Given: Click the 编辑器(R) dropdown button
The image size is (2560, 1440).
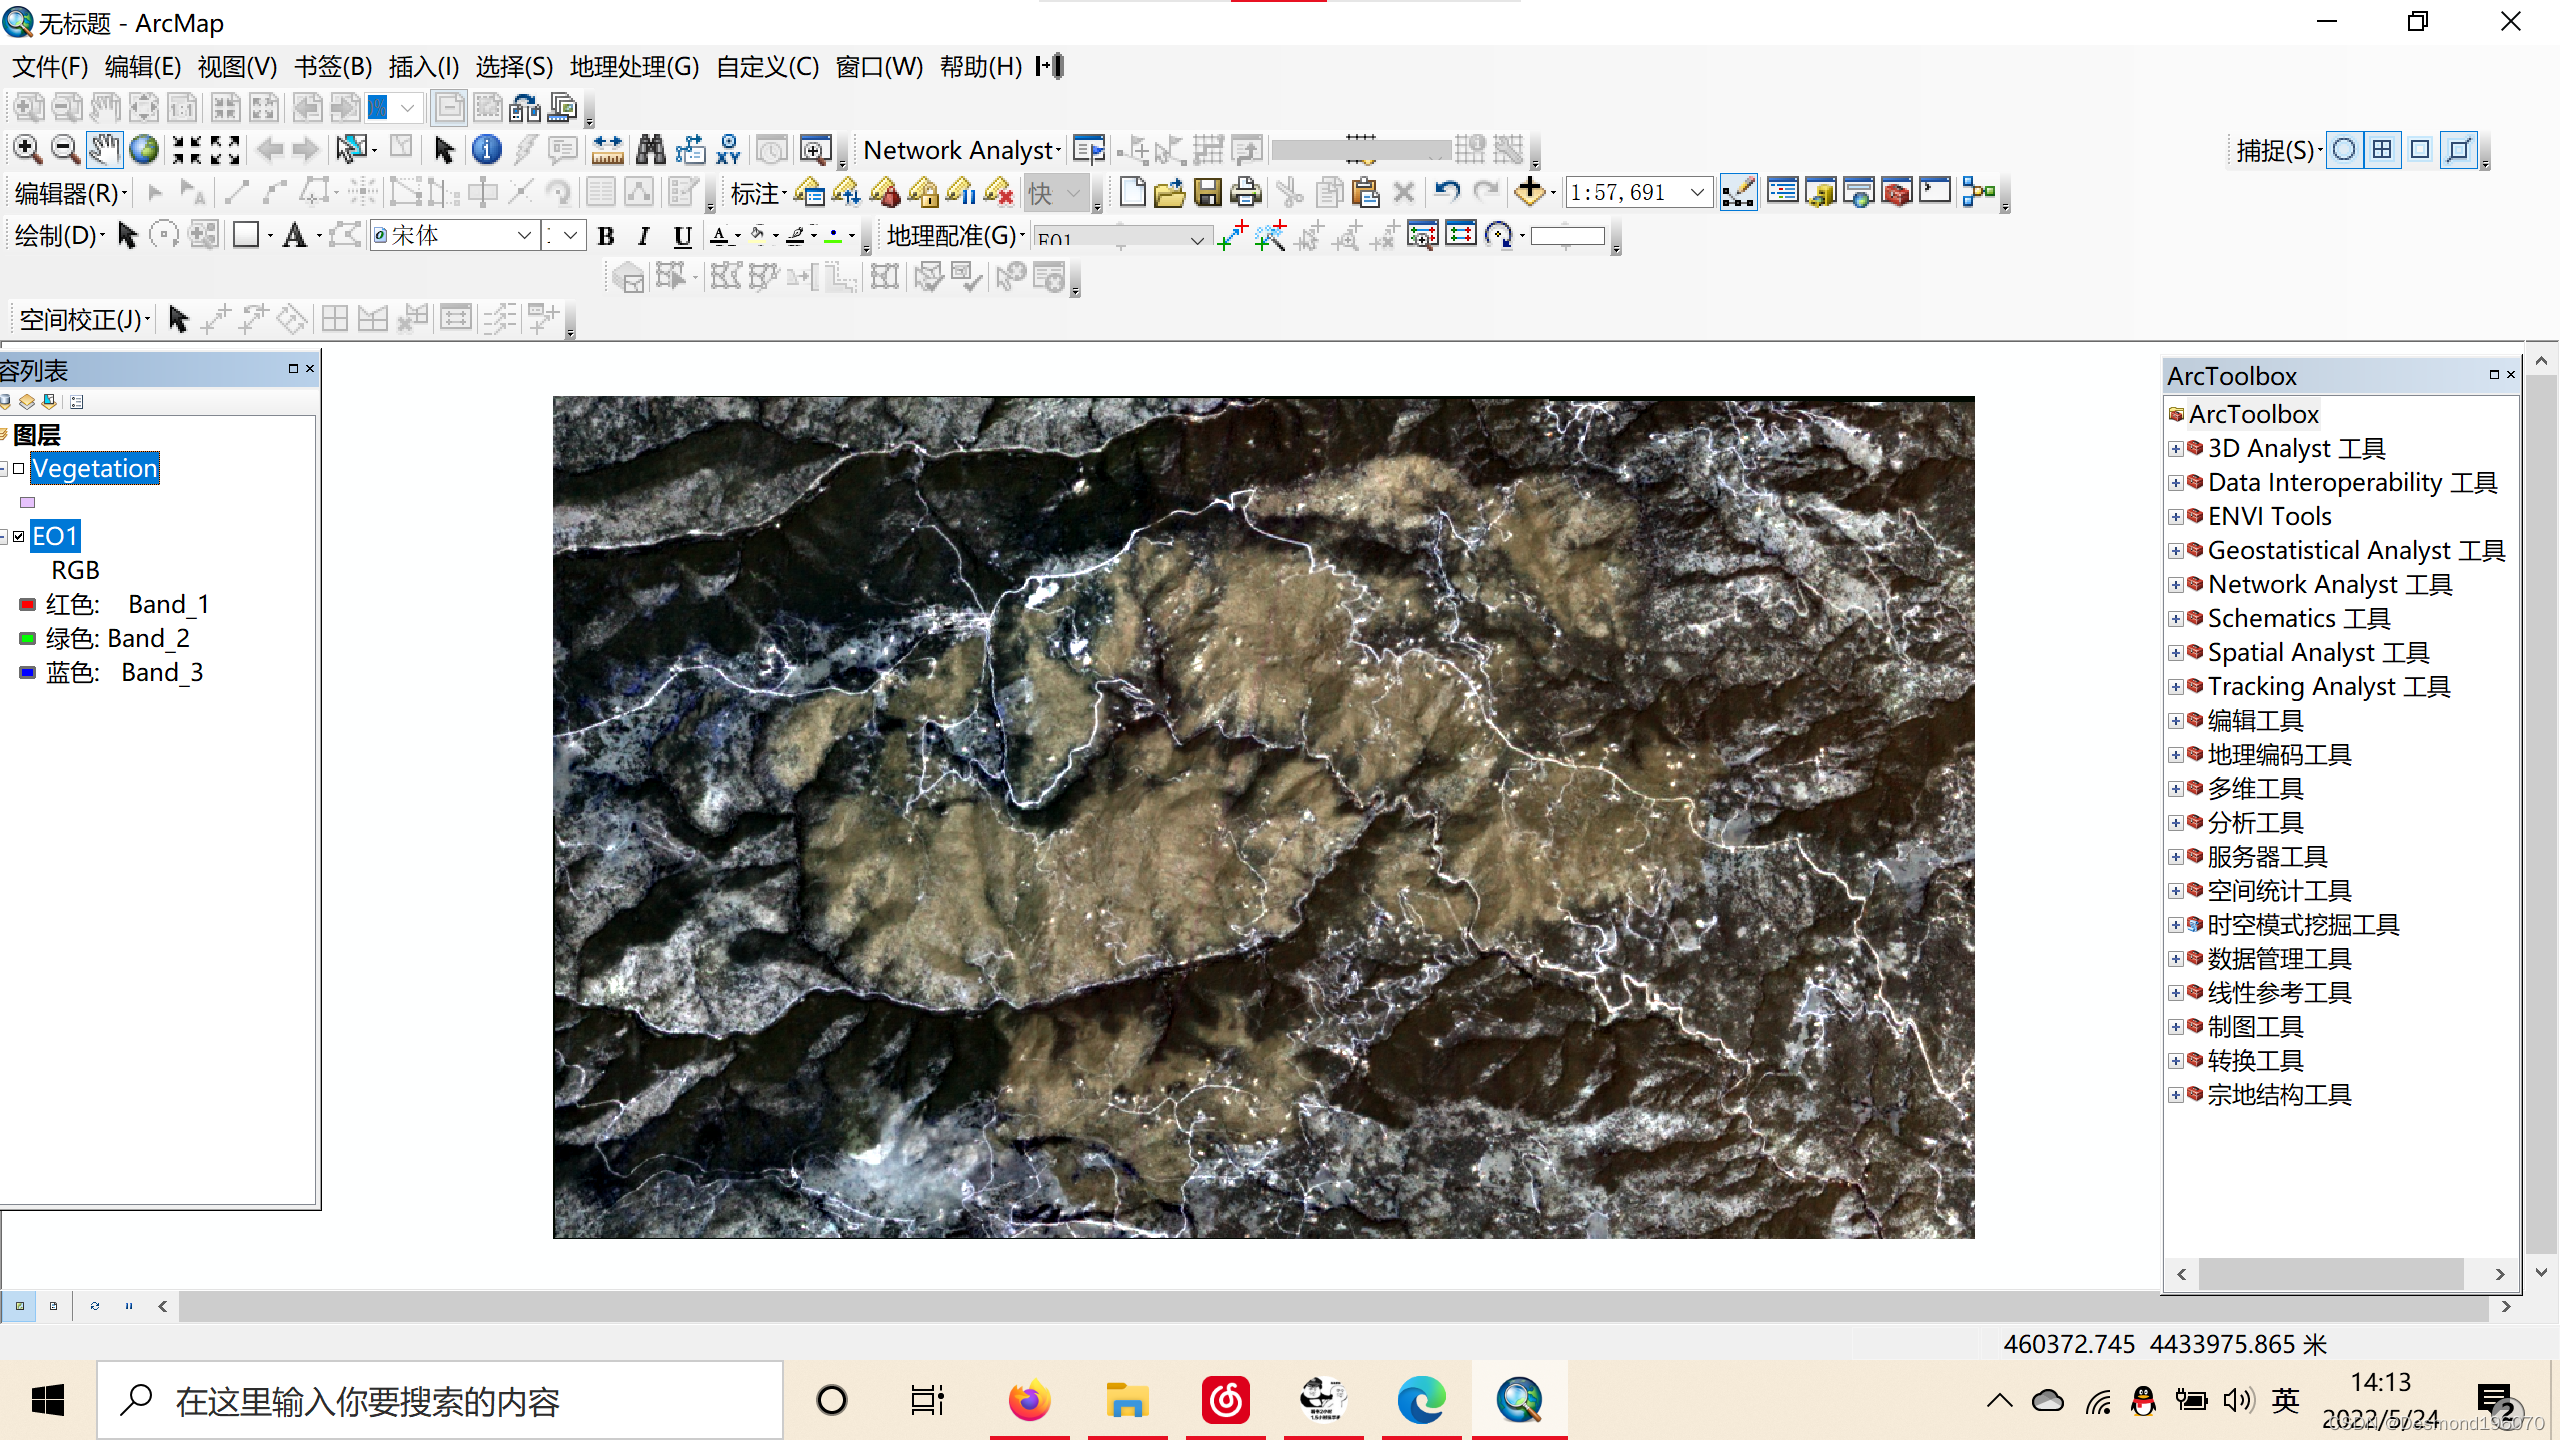Looking at the screenshot, I should point(70,193).
